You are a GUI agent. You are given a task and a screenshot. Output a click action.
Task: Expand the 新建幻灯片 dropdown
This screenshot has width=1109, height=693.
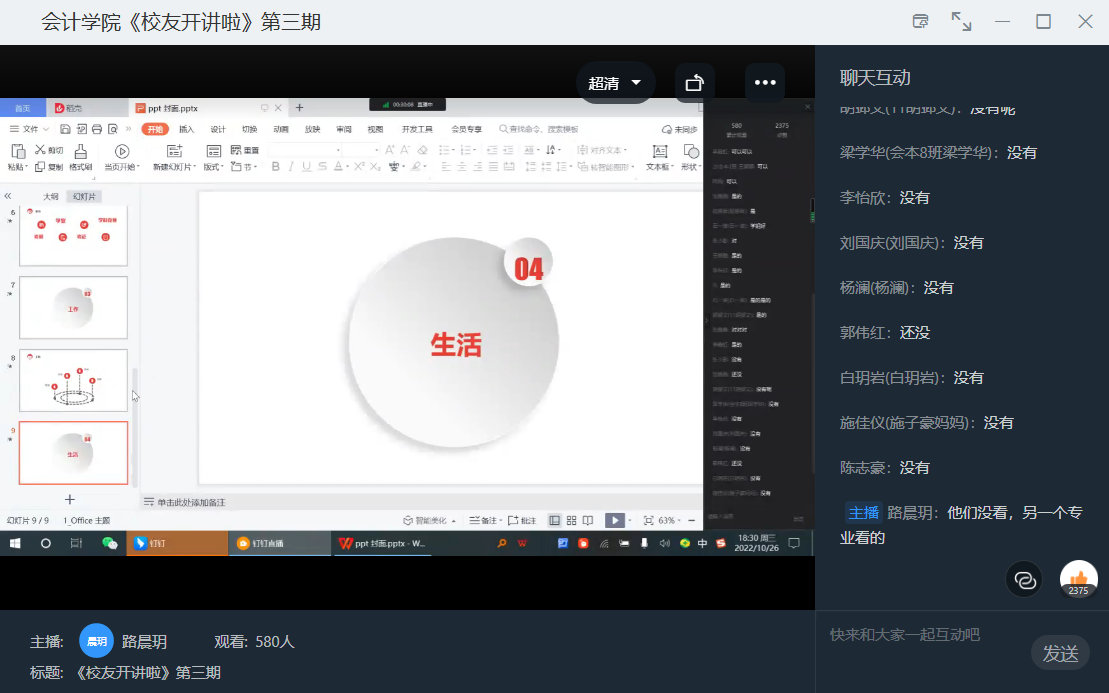pos(175,167)
